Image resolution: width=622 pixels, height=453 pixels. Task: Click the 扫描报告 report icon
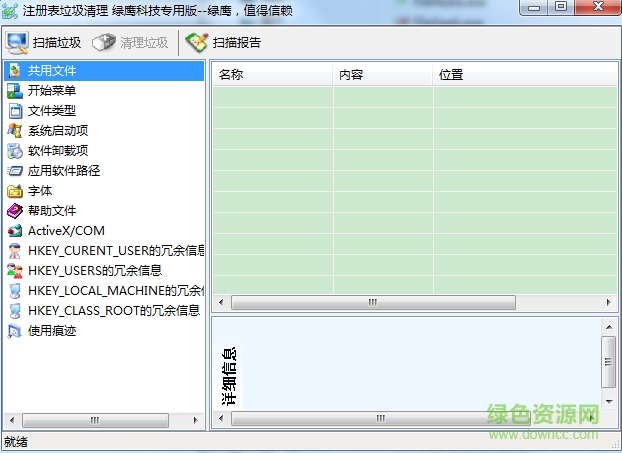197,43
